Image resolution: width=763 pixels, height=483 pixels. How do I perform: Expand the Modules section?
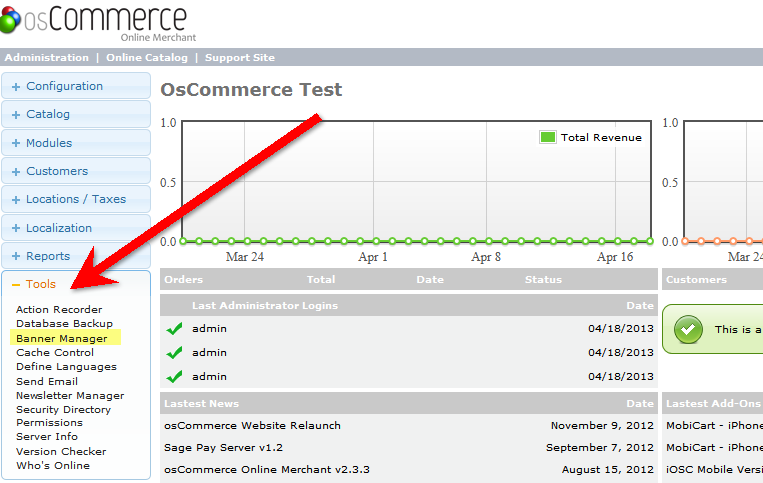point(76,143)
